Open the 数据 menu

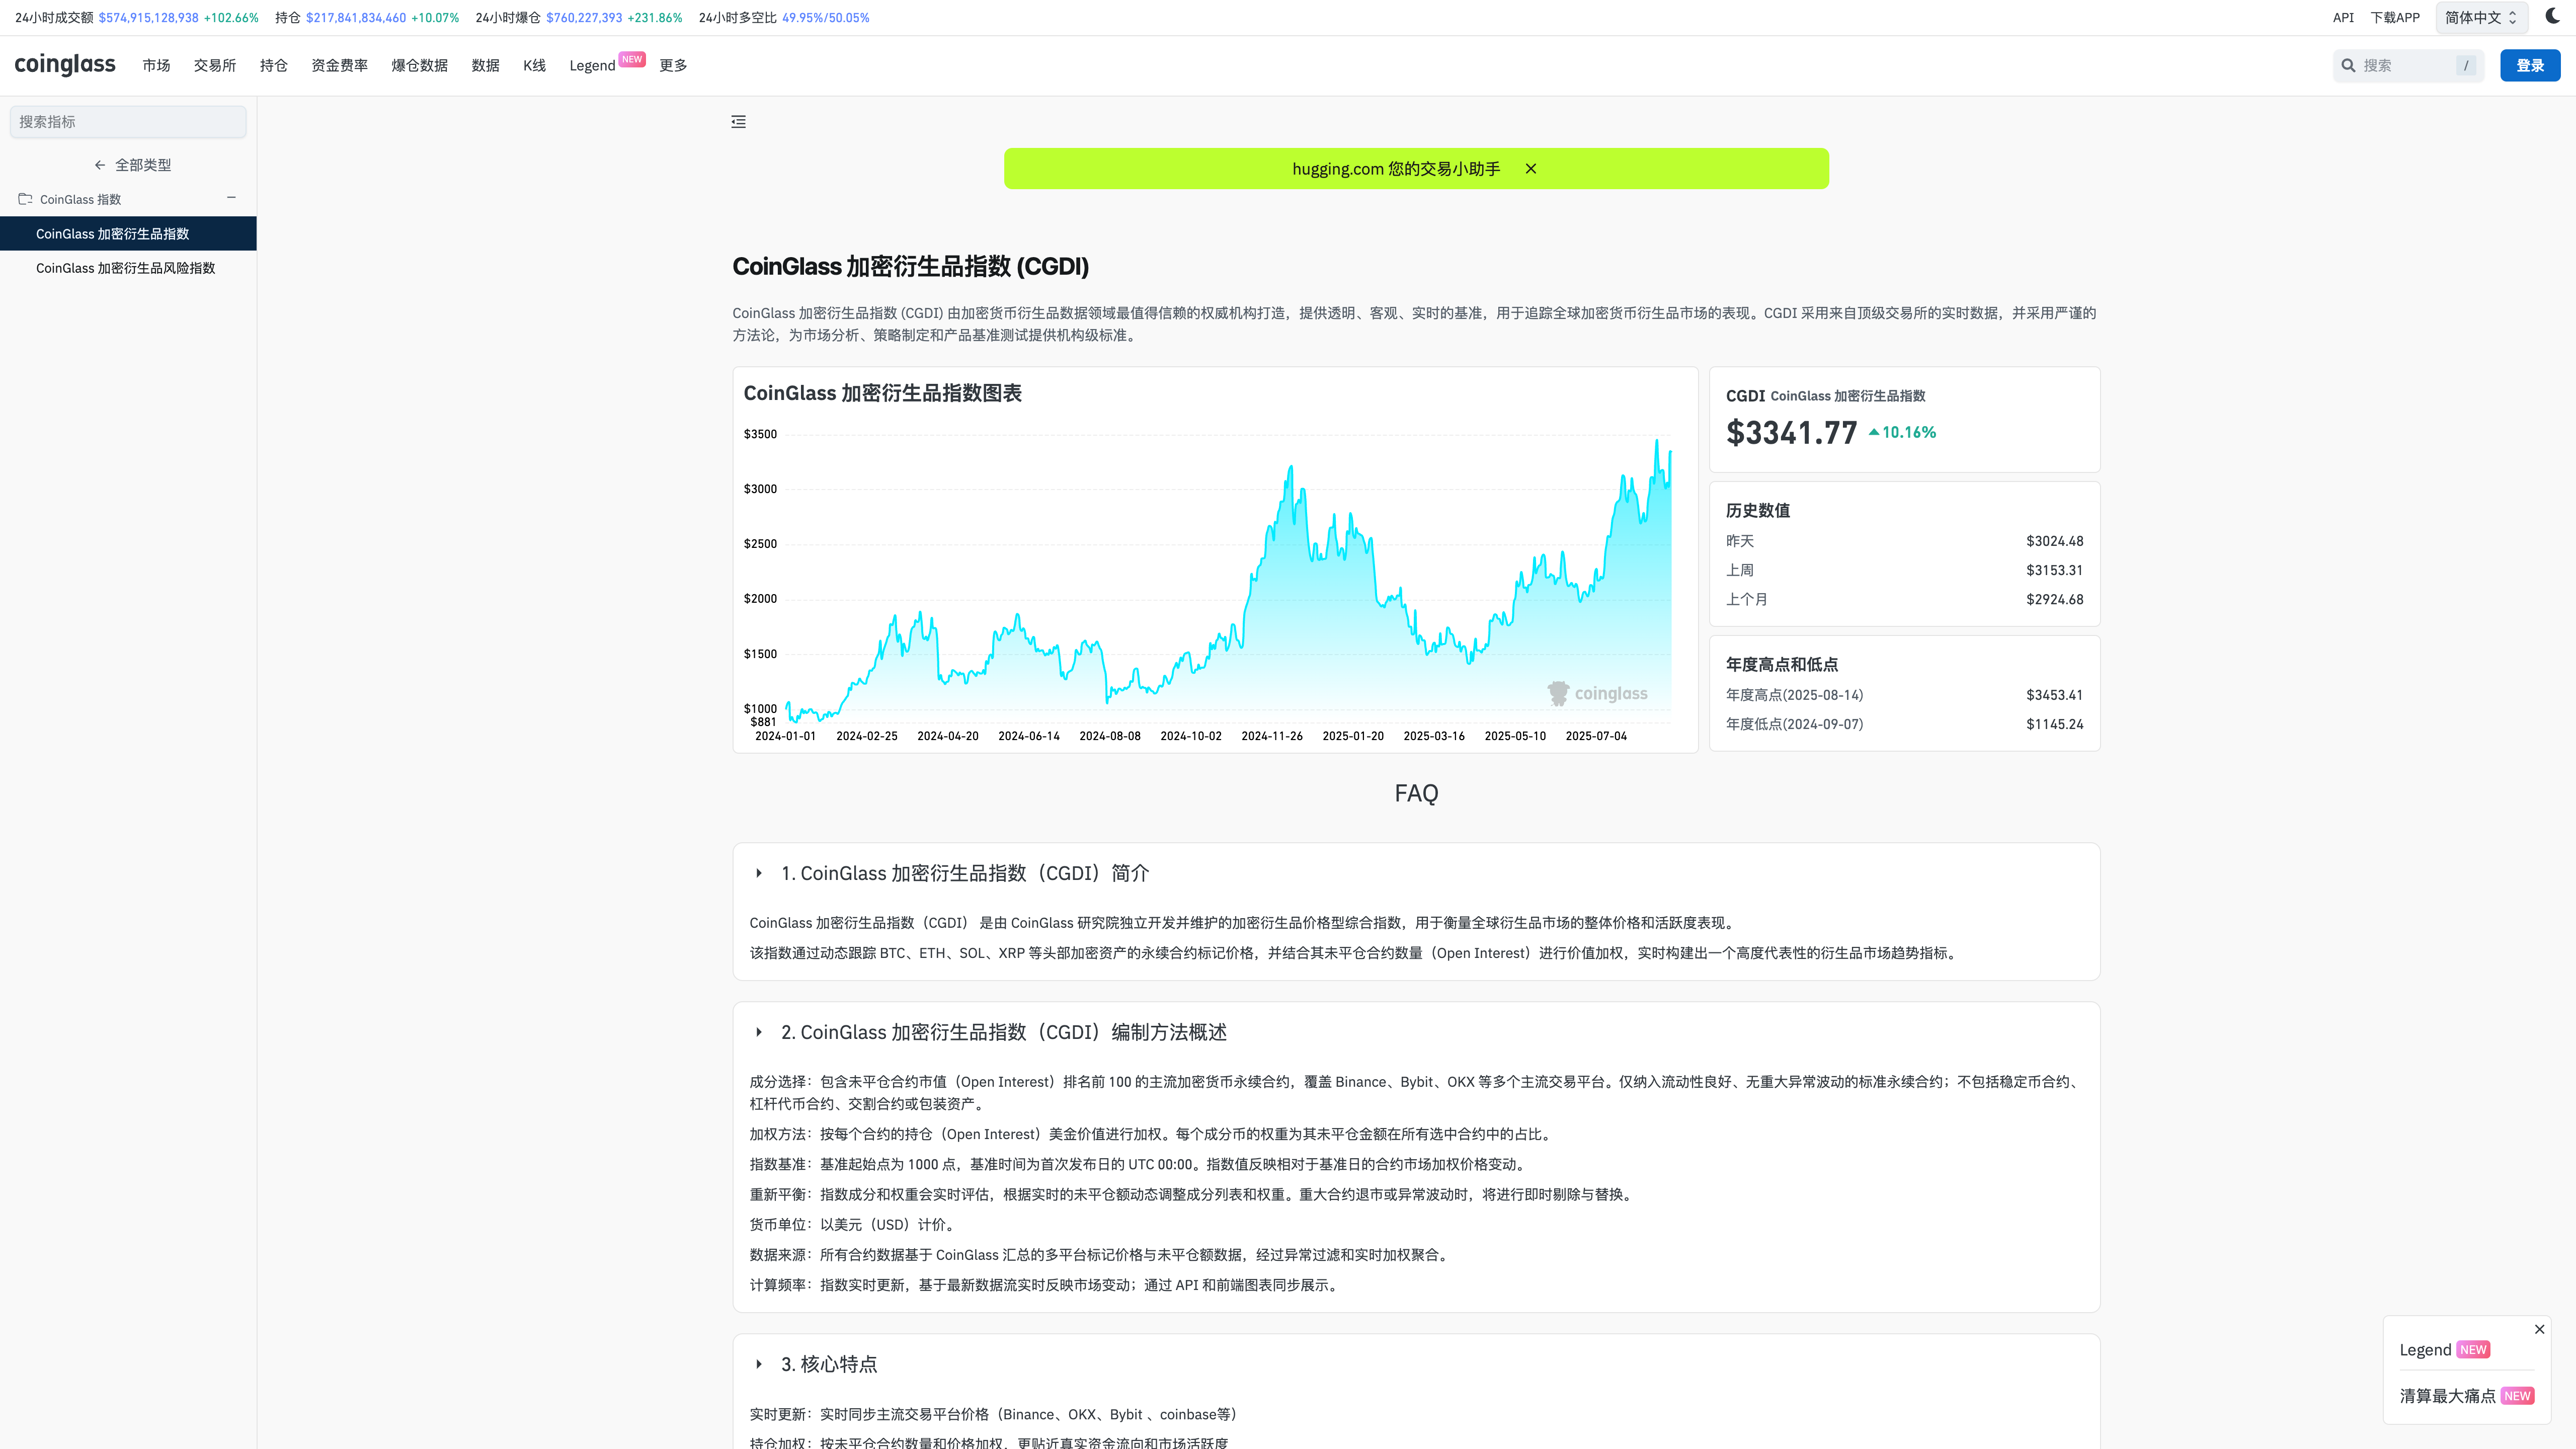pyautogui.click(x=485, y=66)
